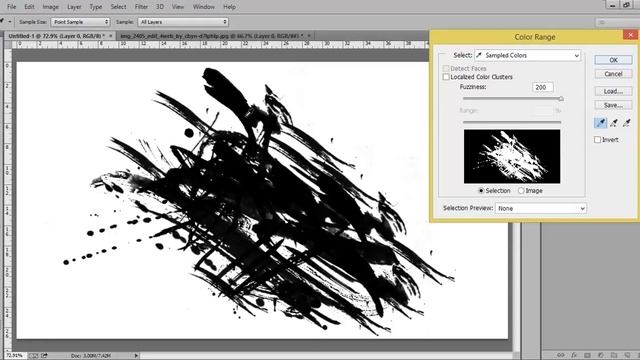640x360 pixels.
Task: Tick the Invert checkbox
Action: (598, 140)
